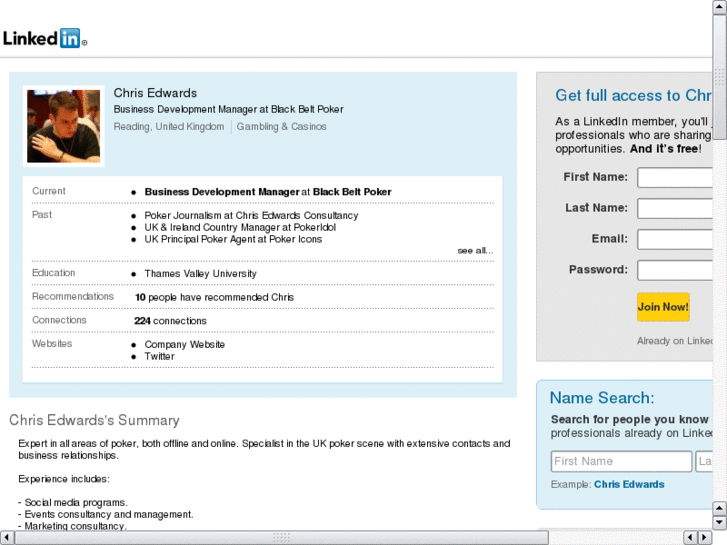Click the scroll up arrow at top right
727x545 pixels.
click(x=719, y=7)
